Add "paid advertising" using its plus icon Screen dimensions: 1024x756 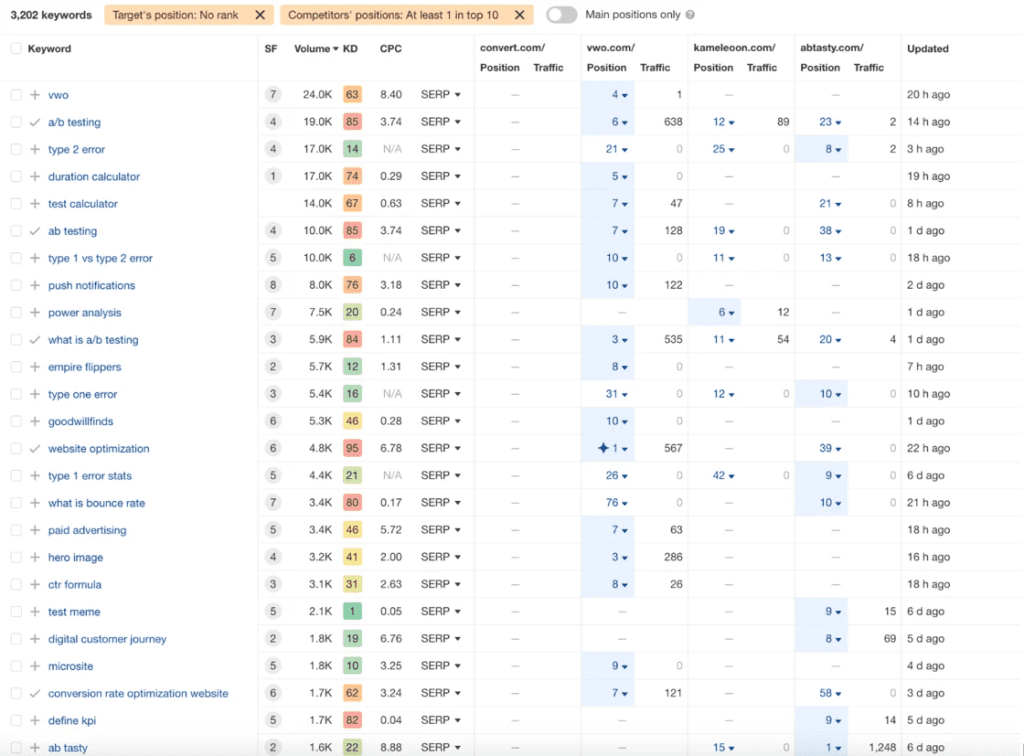35,530
